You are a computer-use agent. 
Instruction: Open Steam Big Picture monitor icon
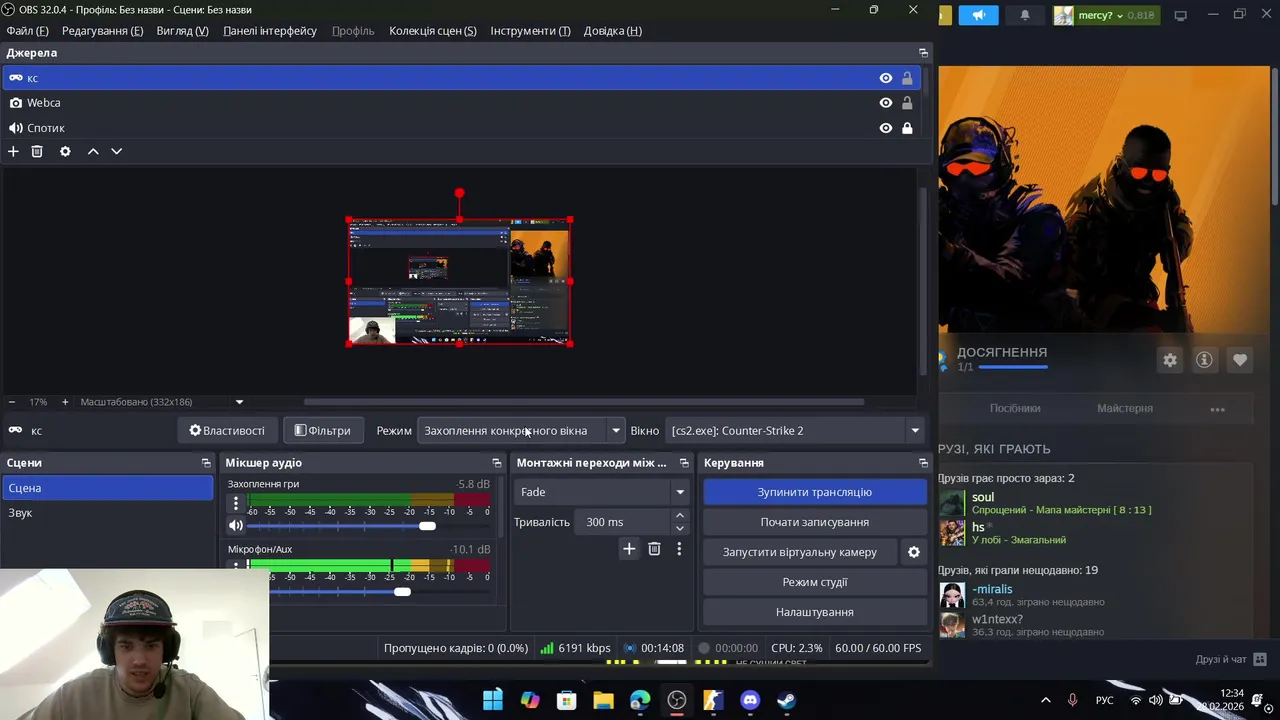tap(1180, 15)
